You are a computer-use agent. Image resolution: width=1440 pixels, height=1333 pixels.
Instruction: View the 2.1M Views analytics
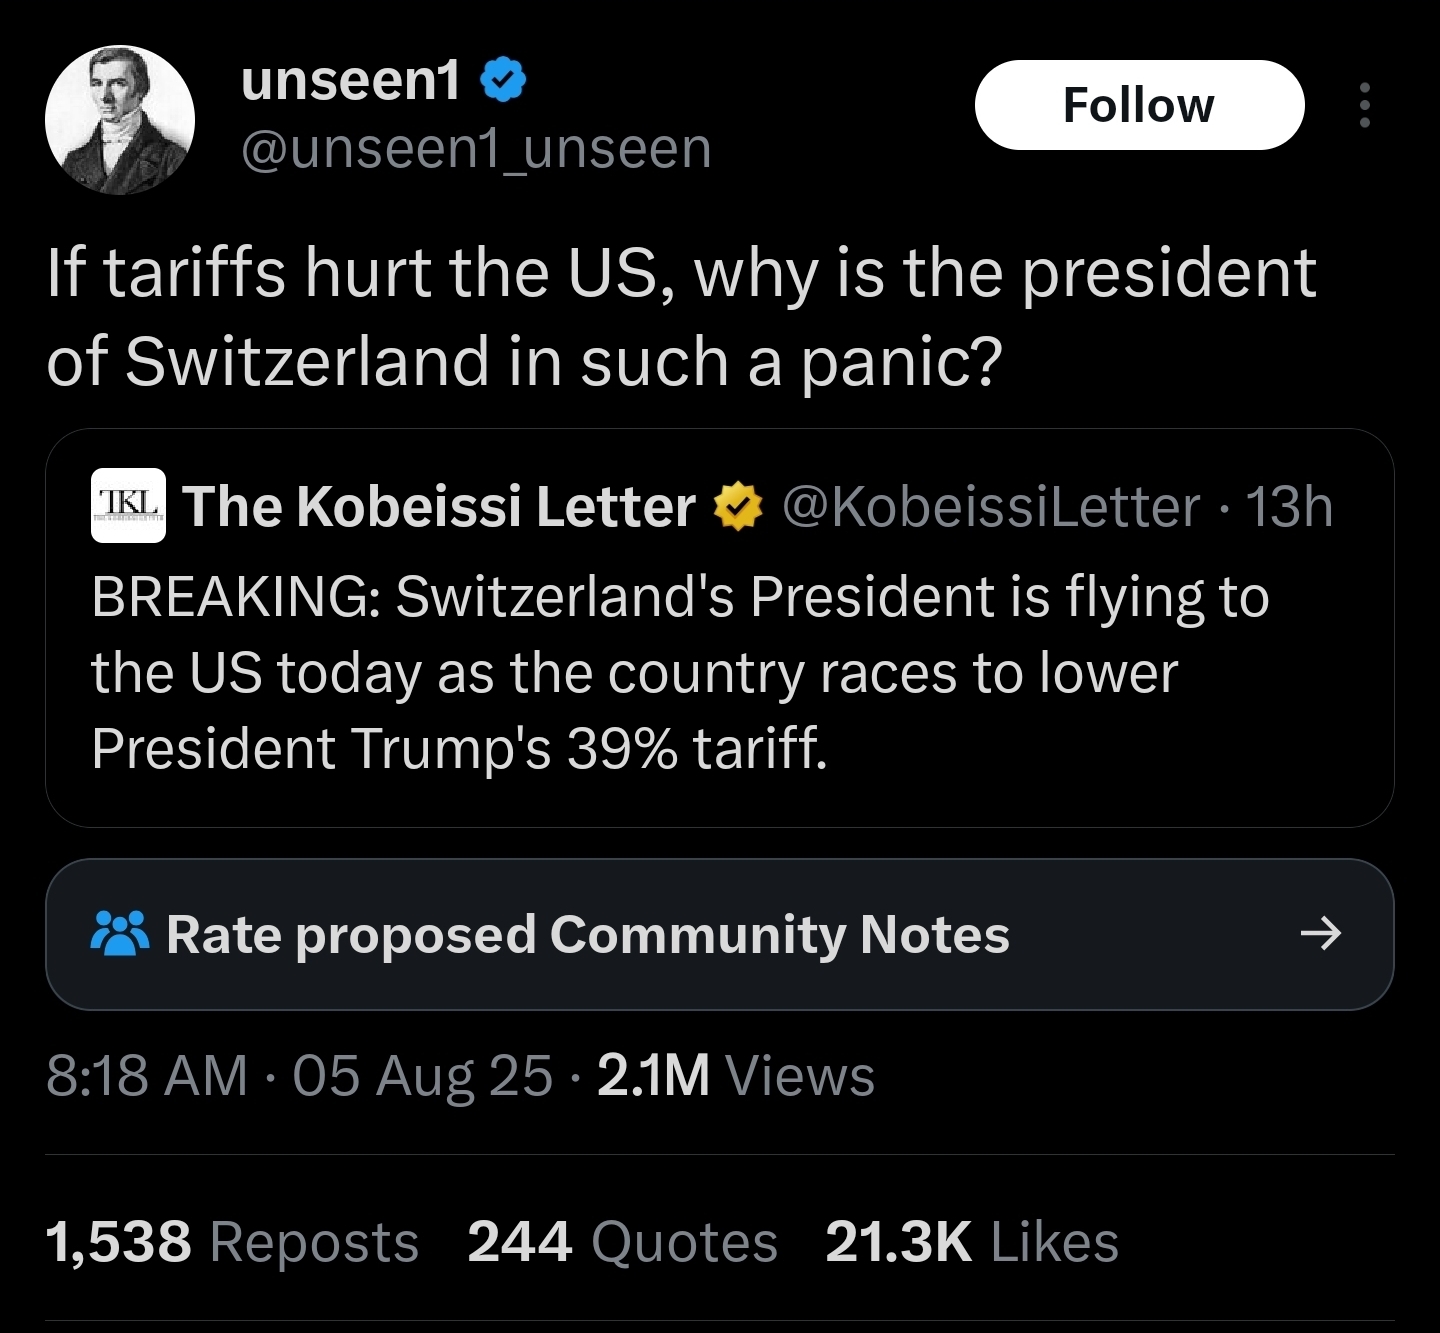pos(735,1076)
